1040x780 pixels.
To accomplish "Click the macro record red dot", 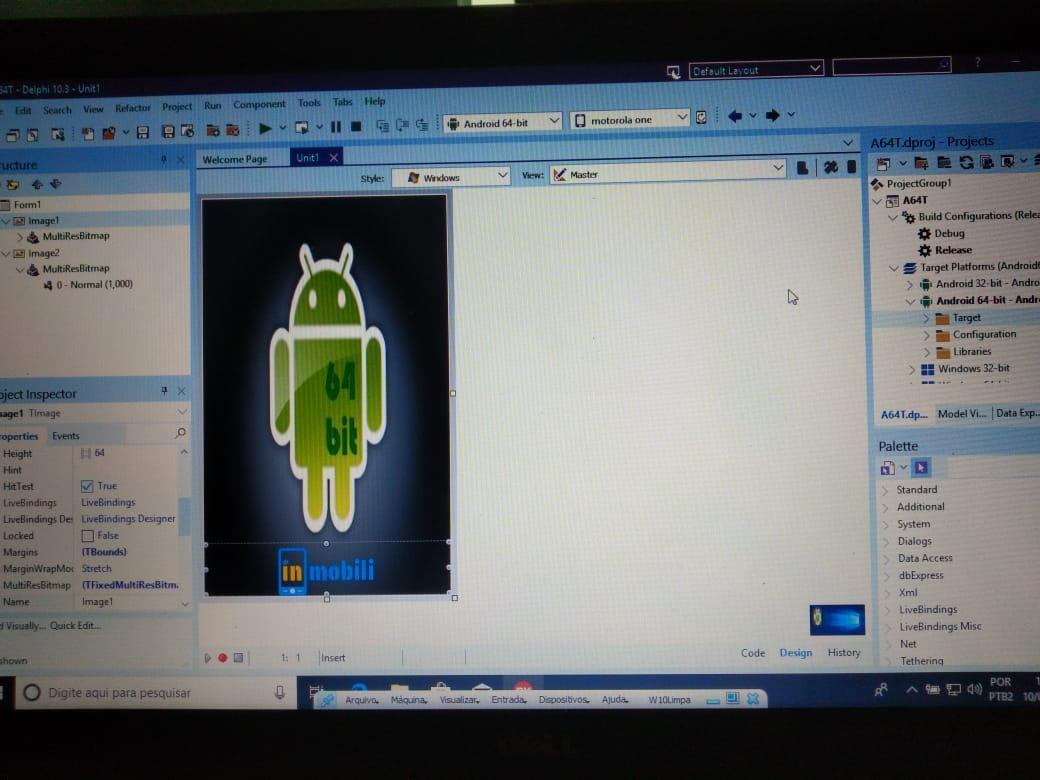I will [x=223, y=658].
